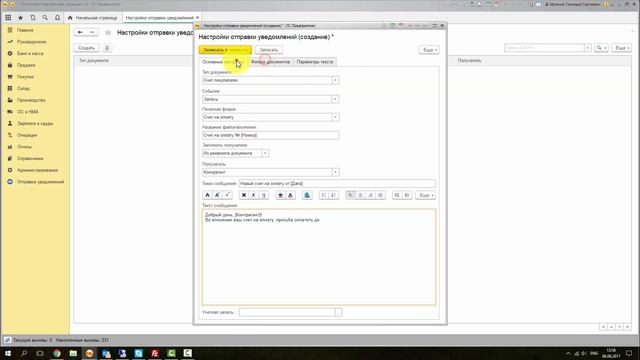Expand Печатная форма dropdown
640x360 pixels.
[335, 117]
